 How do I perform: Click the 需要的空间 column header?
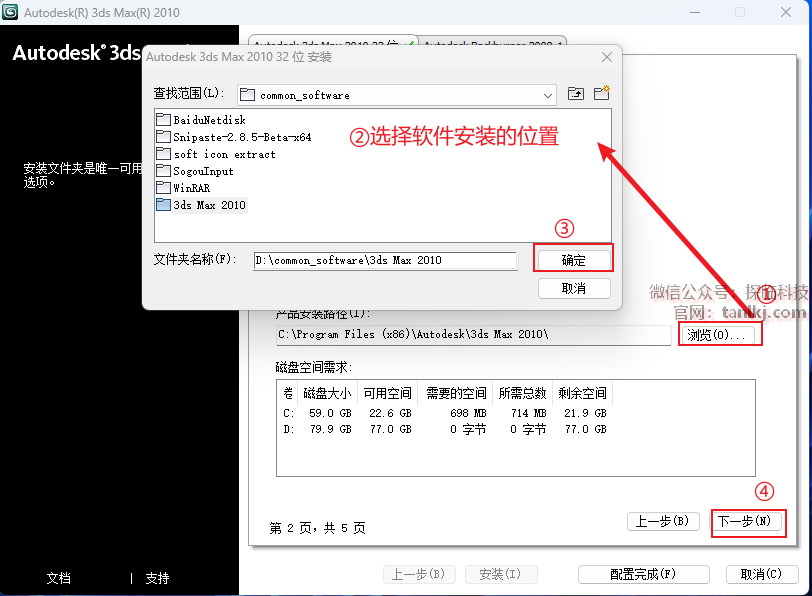click(456, 394)
